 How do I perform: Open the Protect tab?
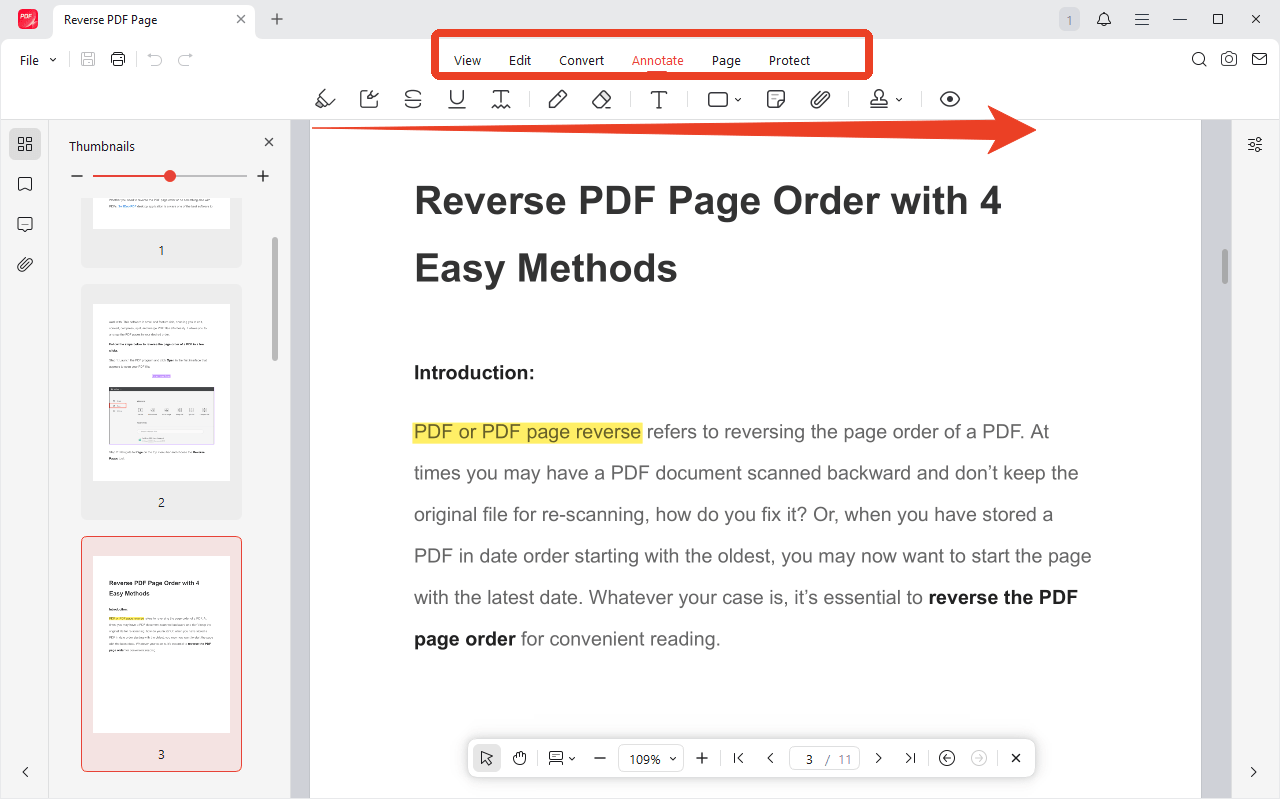(789, 60)
